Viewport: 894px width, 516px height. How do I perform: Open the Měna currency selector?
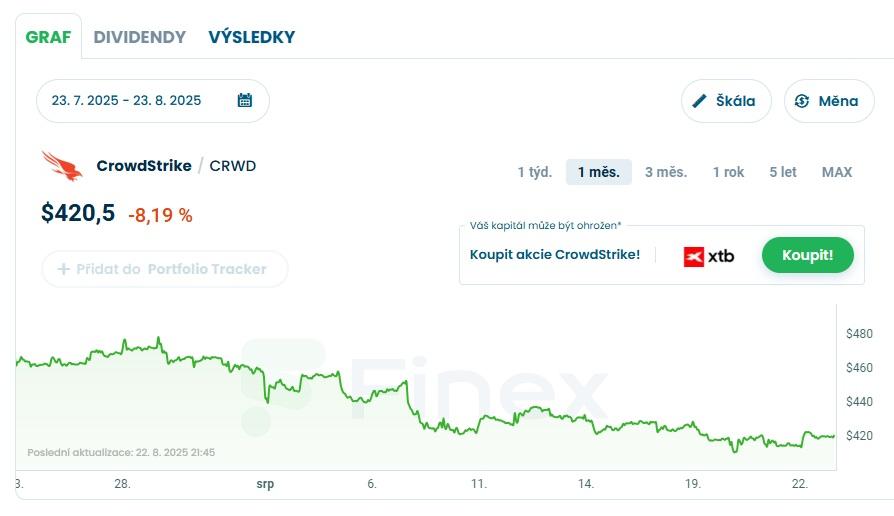tap(829, 101)
